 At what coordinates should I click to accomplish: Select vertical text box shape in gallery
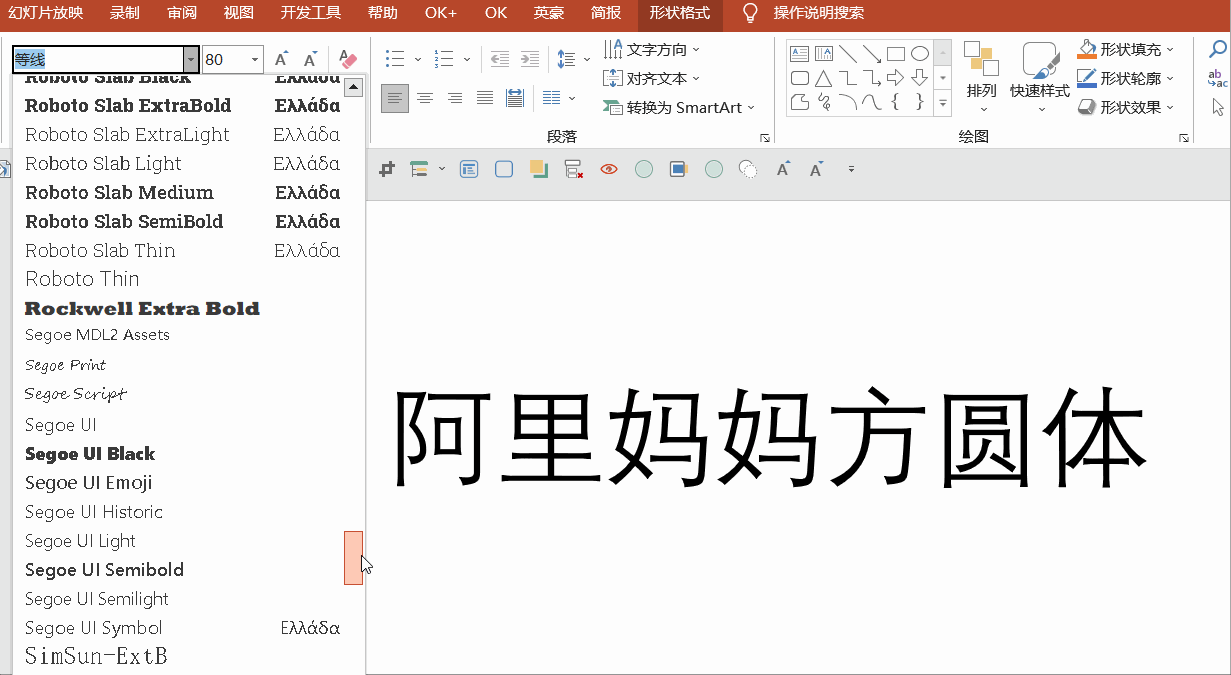824,54
